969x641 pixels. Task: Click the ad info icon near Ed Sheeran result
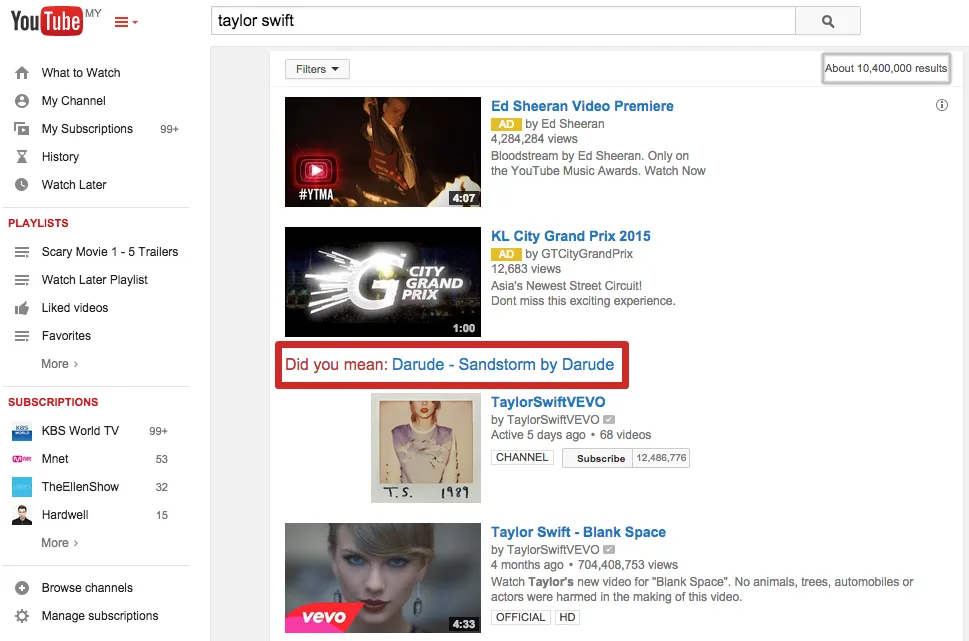point(940,104)
